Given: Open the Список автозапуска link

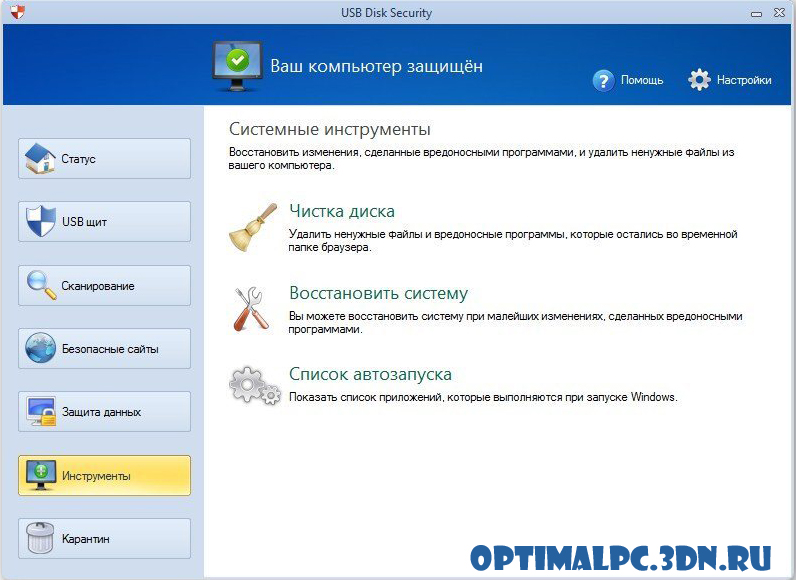Looking at the screenshot, I should 370,374.
